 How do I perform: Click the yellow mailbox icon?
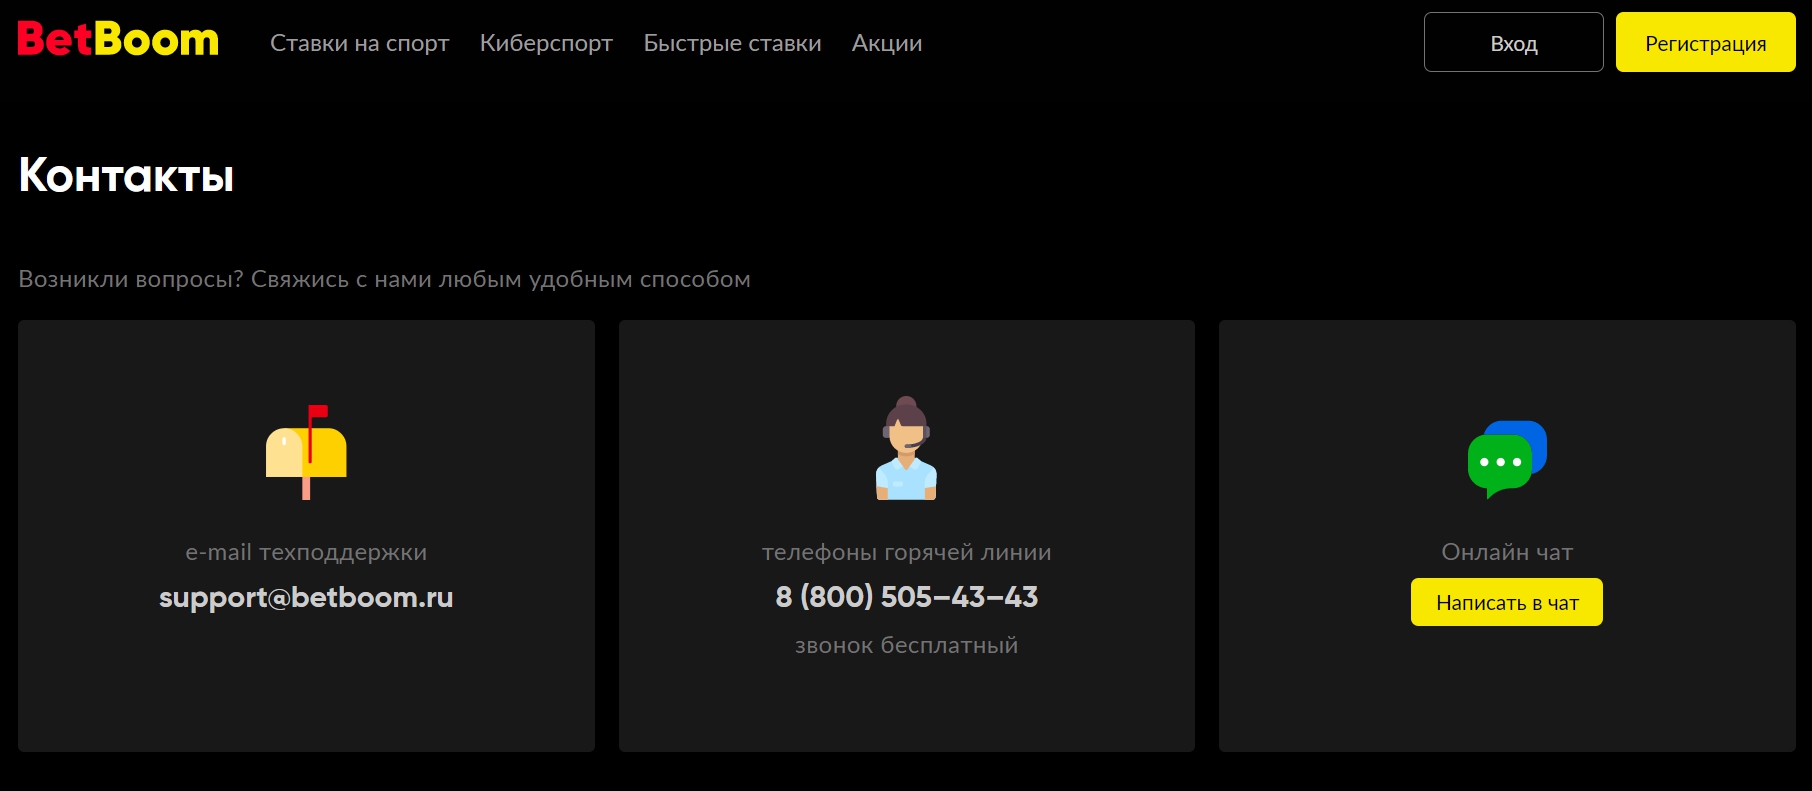coord(306,451)
